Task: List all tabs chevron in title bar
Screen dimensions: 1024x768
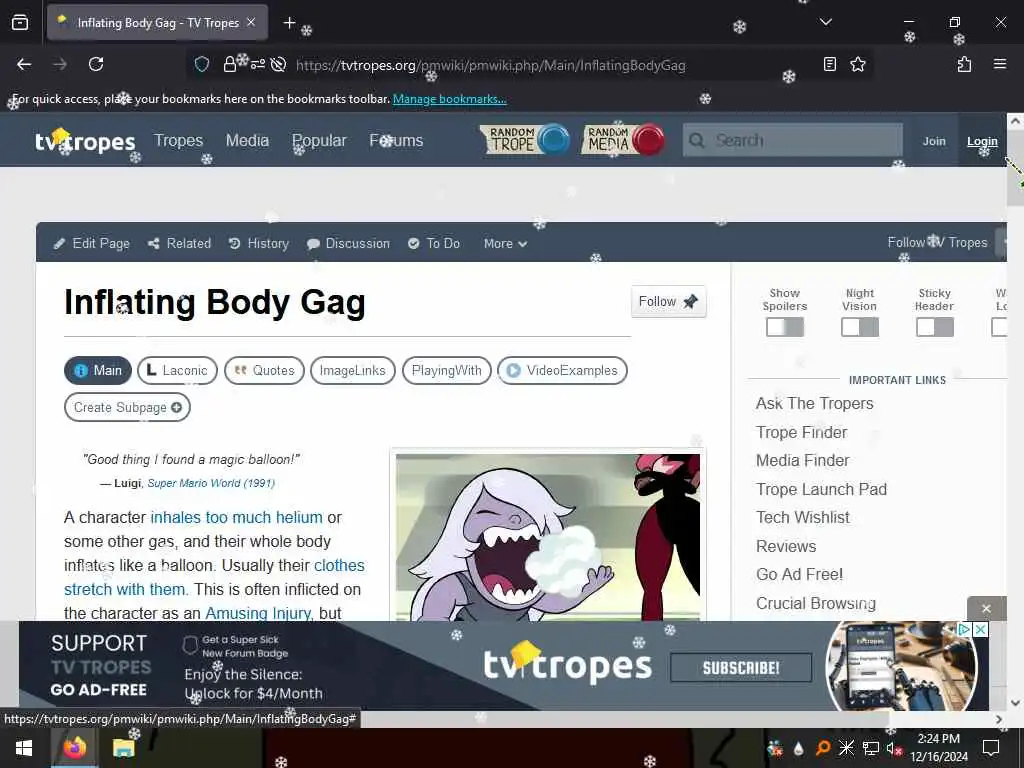Action: [x=825, y=22]
